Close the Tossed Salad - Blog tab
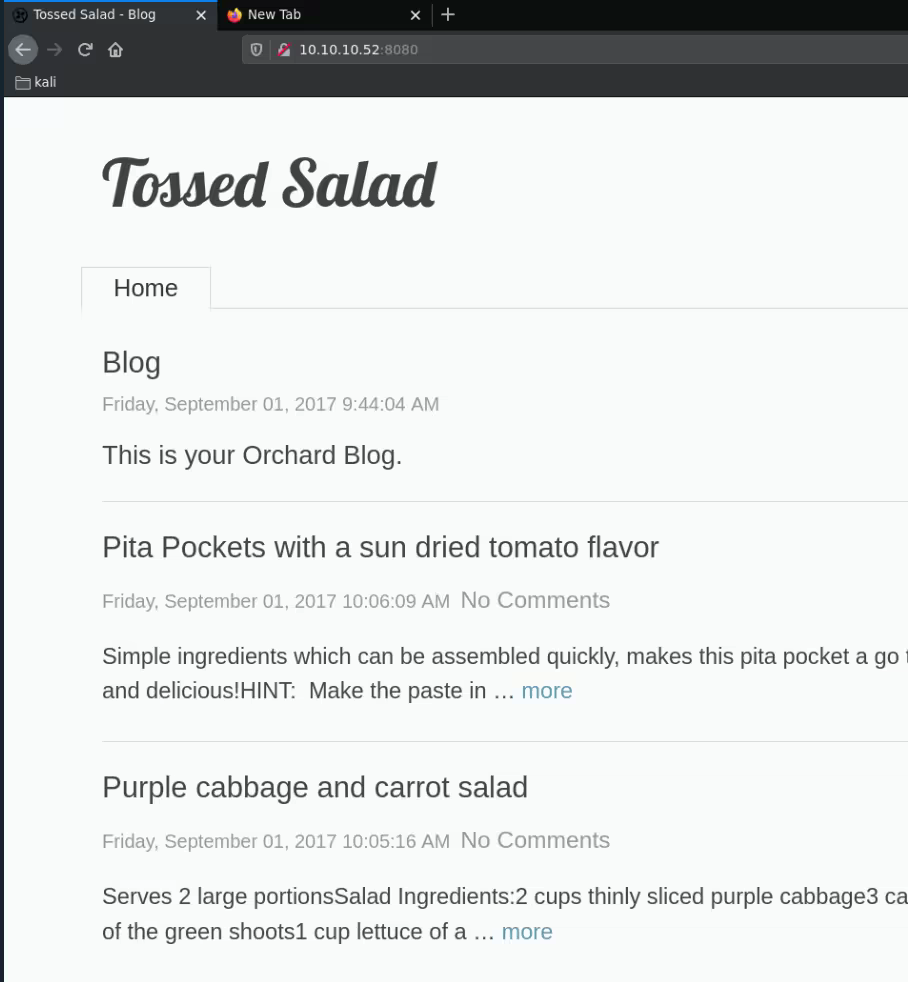This screenshot has height=982, width=908. 201,15
